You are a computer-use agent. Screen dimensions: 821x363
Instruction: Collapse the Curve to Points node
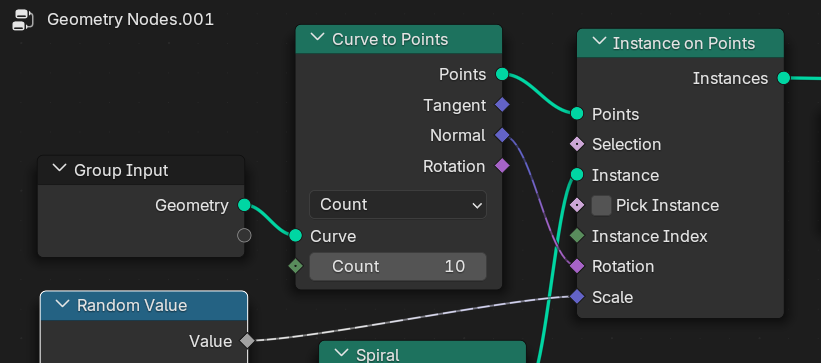point(317,37)
